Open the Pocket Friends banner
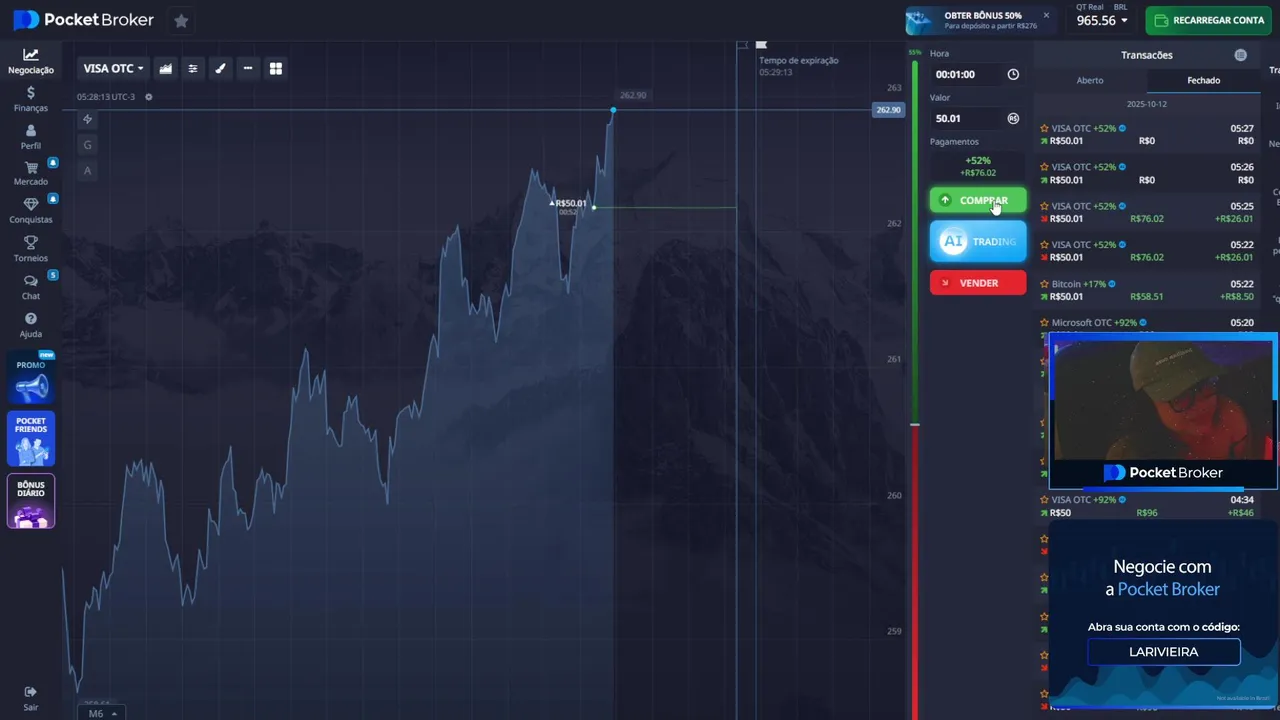The image size is (1280, 720). [x=31, y=438]
